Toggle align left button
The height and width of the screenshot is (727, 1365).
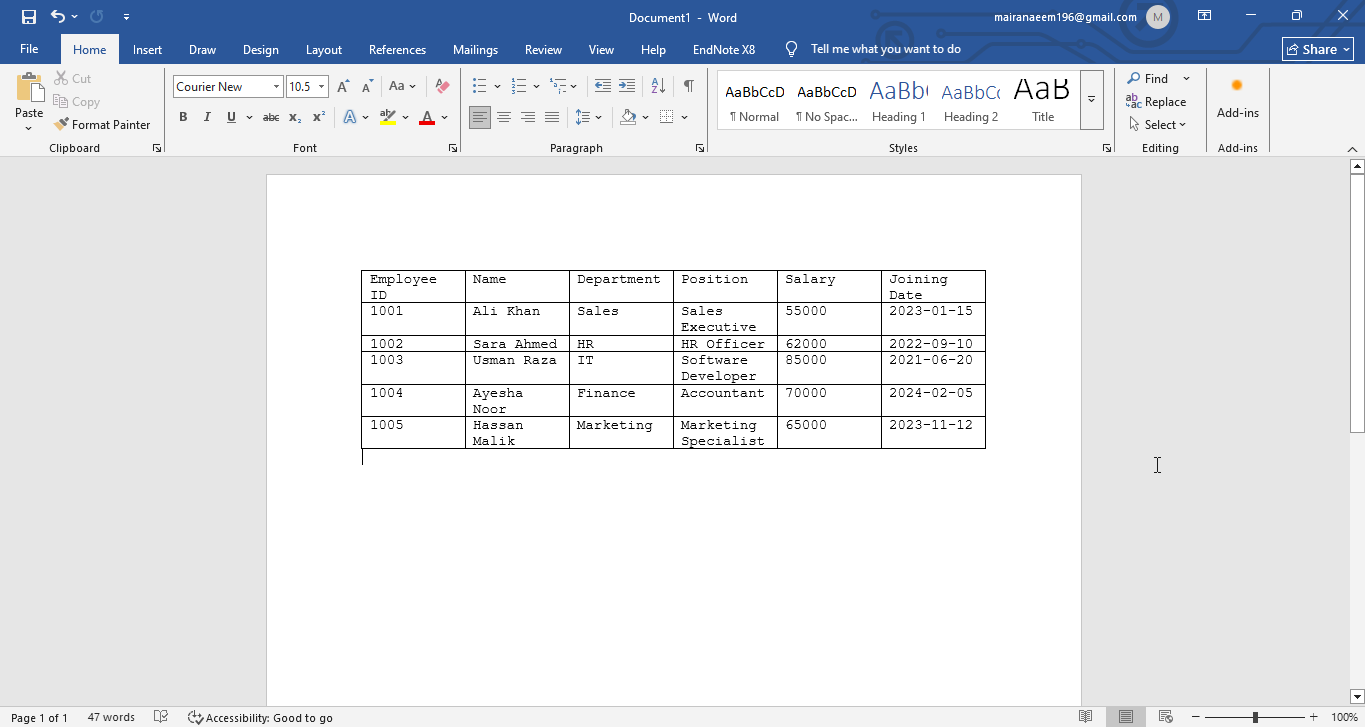point(480,117)
